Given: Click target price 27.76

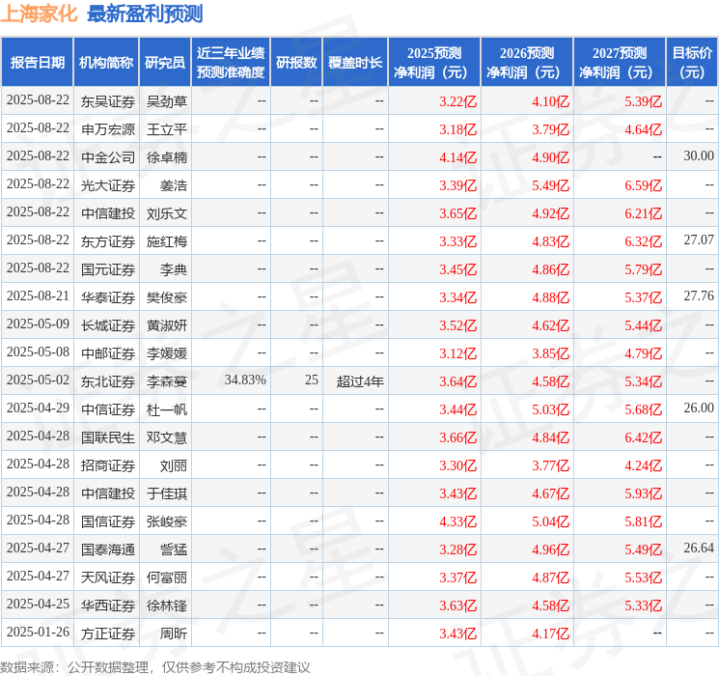Looking at the screenshot, I should point(698,296).
